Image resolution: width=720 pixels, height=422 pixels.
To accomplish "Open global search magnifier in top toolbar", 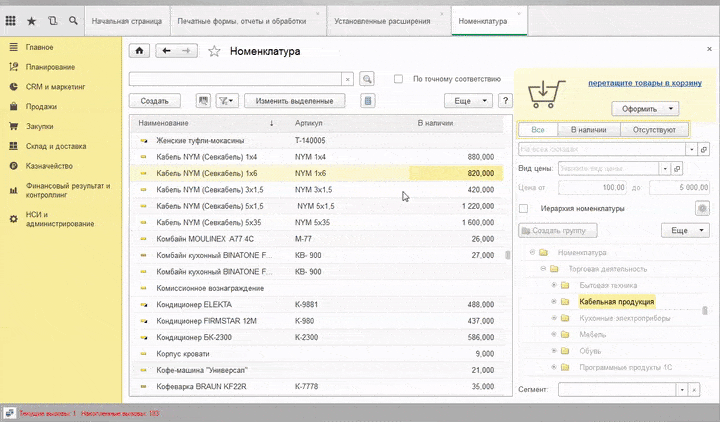I will pyautogui.click(x=73, y=21).
